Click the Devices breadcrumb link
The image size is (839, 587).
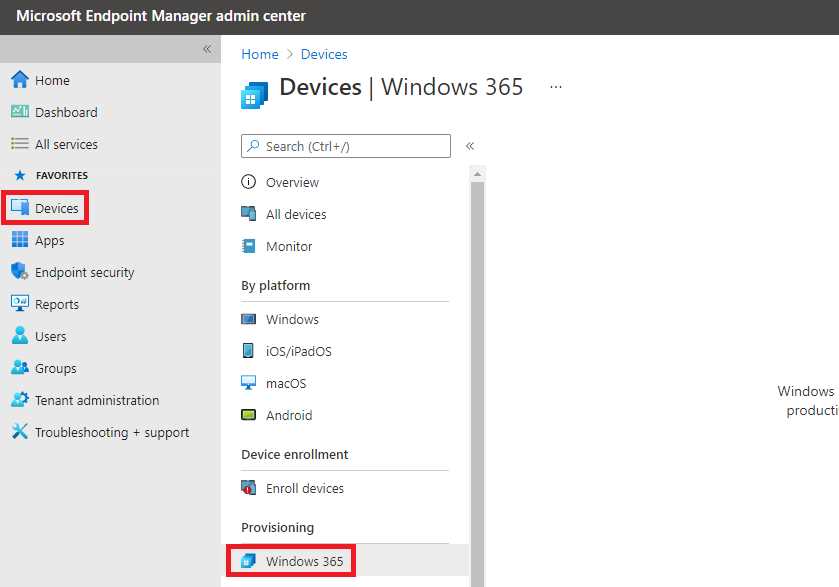point(324,54)
